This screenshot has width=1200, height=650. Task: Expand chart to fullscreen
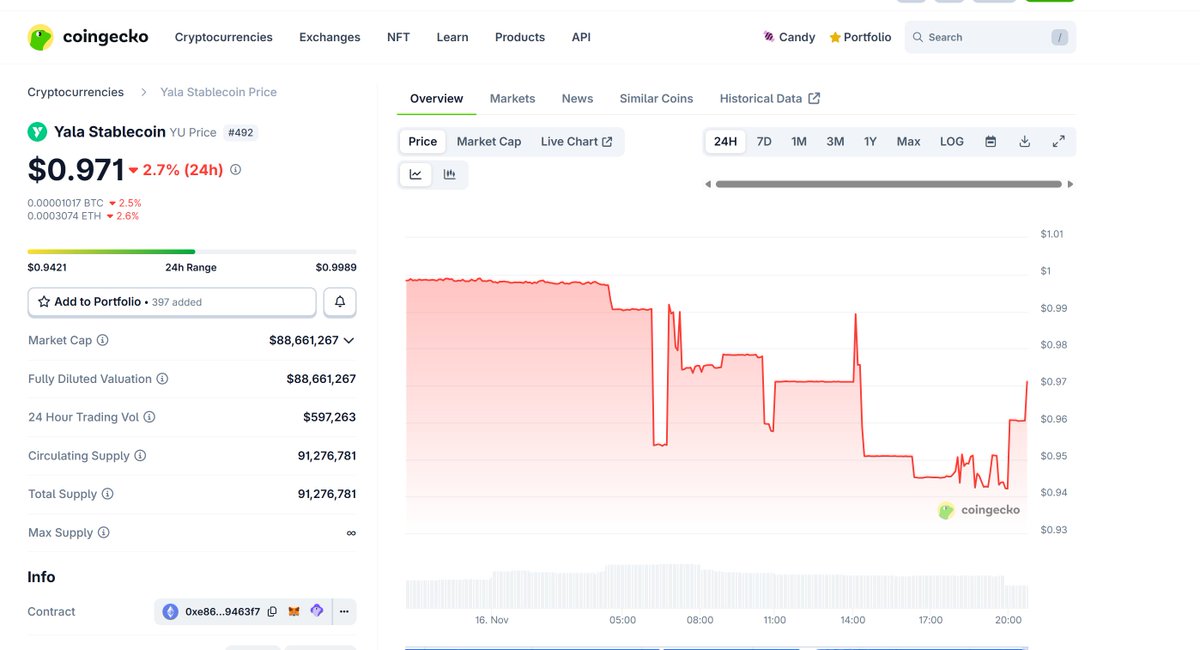[x=1058, y=142]
